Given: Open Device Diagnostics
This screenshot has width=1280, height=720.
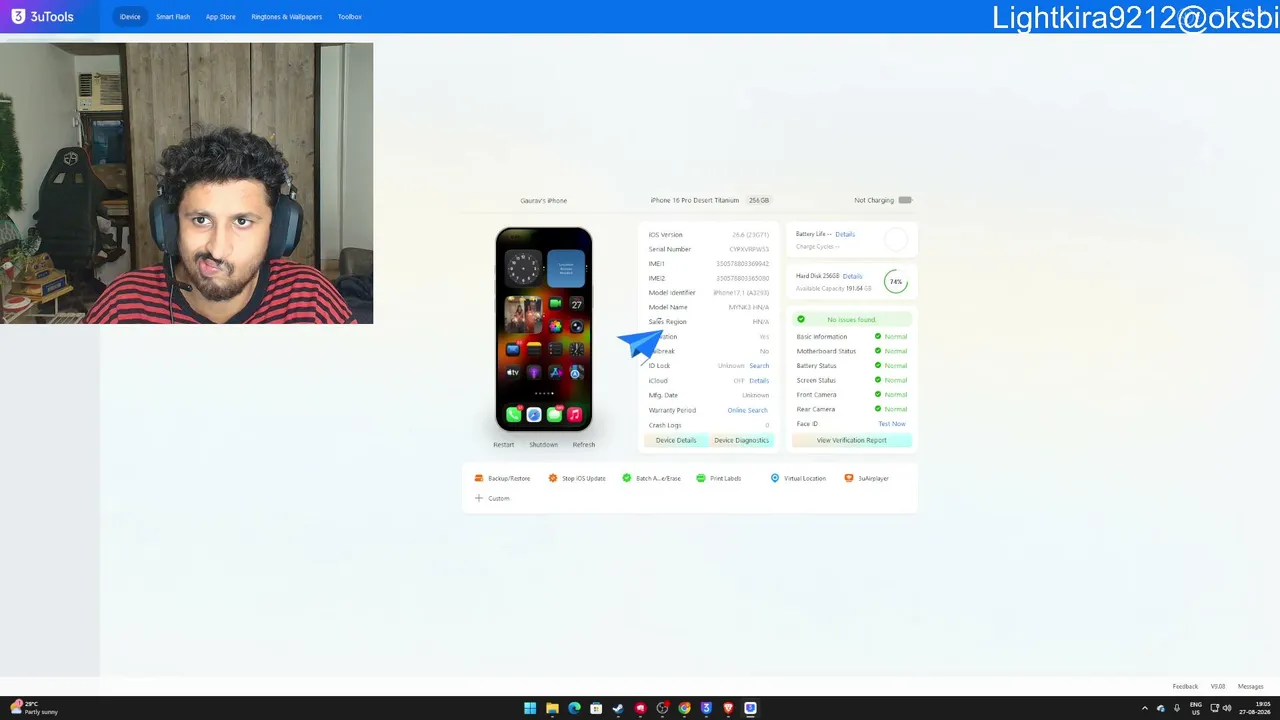Looking at the screenshot, I should 742,440.
